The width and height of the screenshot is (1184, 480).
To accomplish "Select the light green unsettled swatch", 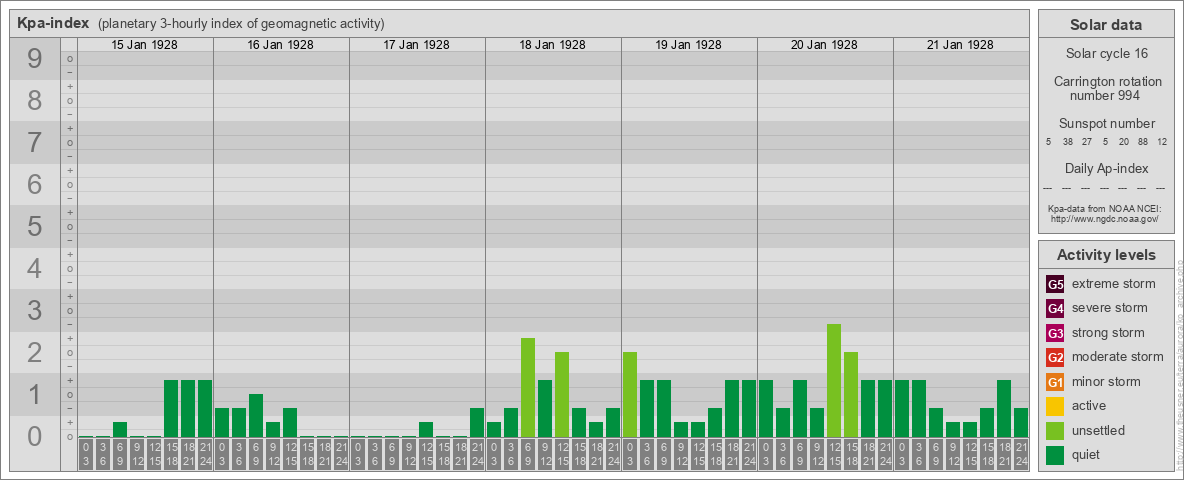I will point(1055,431).
